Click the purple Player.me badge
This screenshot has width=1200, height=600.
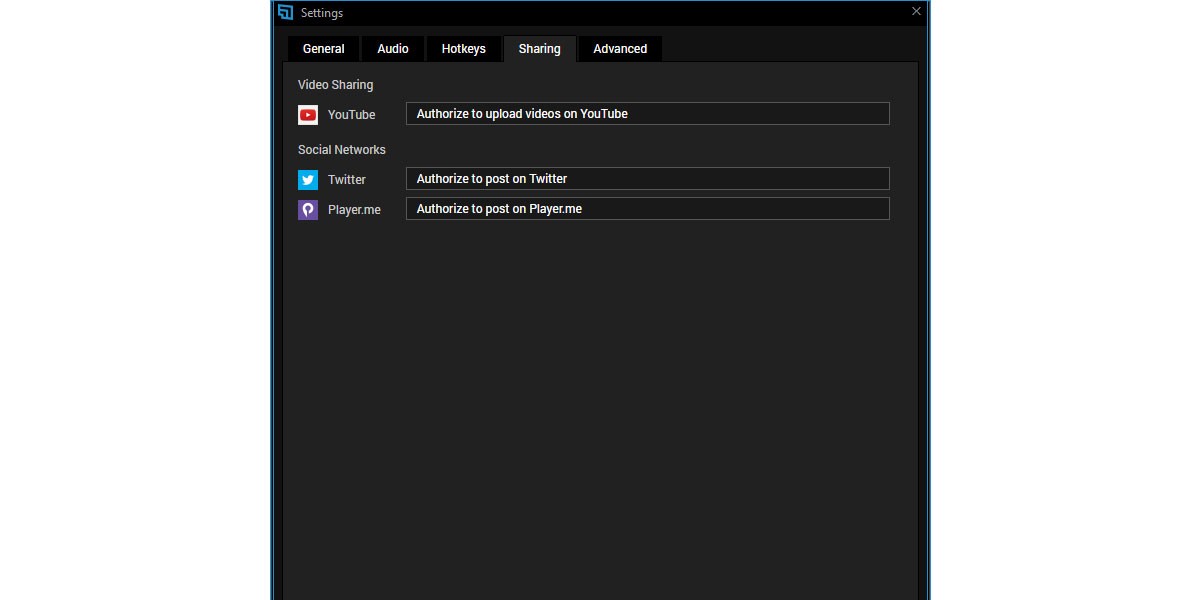[x=307, y=209]
